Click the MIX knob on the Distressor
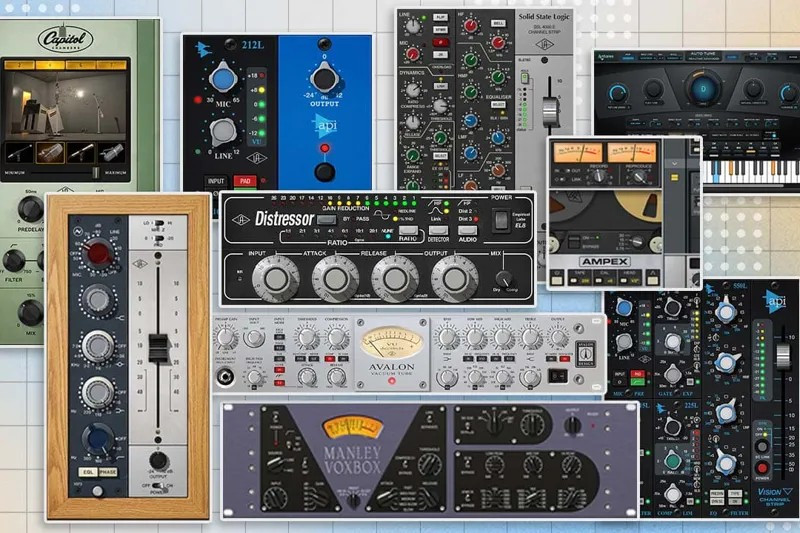The image size is (800, 533). [x=504, y=279]
